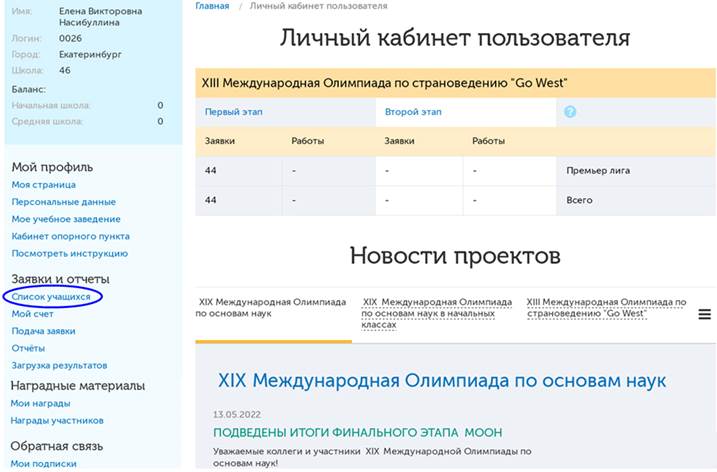
Task: Open Мои подписки link
Action: 43,464
